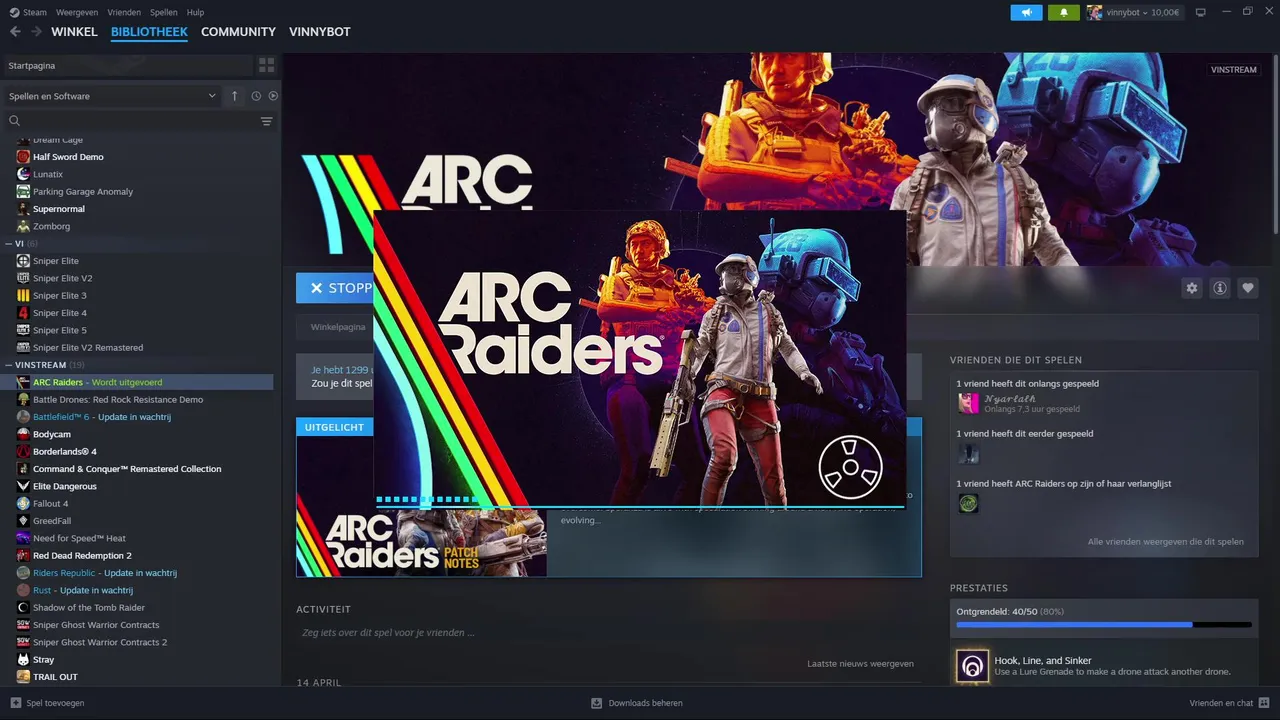Image resolution: width=1280 pixels, height=720 pixels.
Task: Toggle favorite heart icon
Action: click(1248, 288)
